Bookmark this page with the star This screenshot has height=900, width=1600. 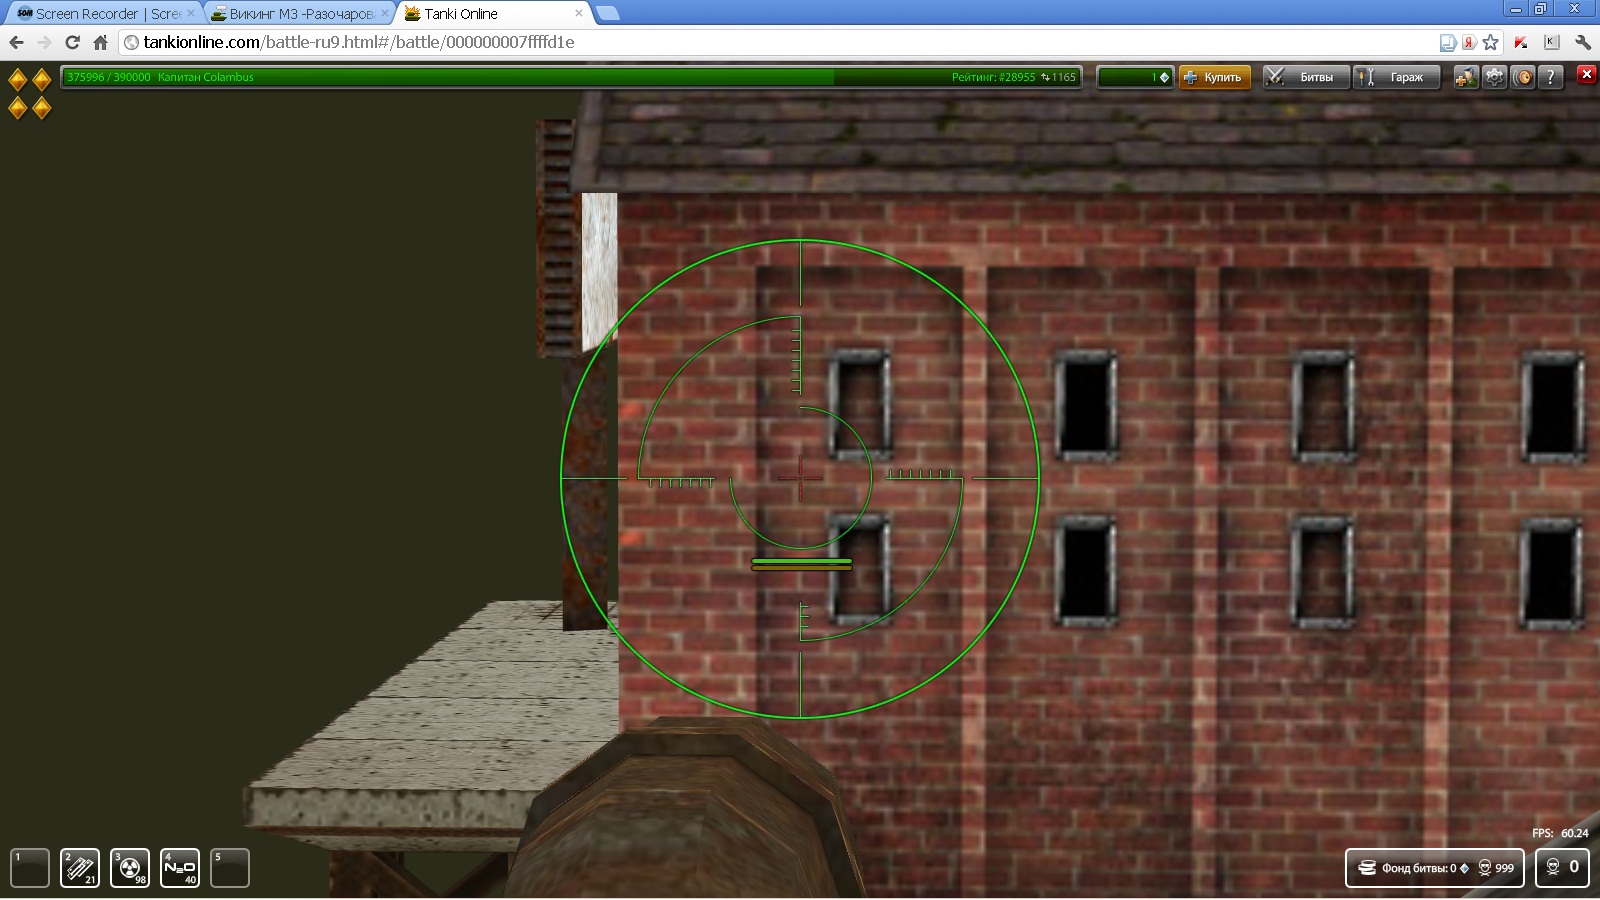click(1491, 42)
